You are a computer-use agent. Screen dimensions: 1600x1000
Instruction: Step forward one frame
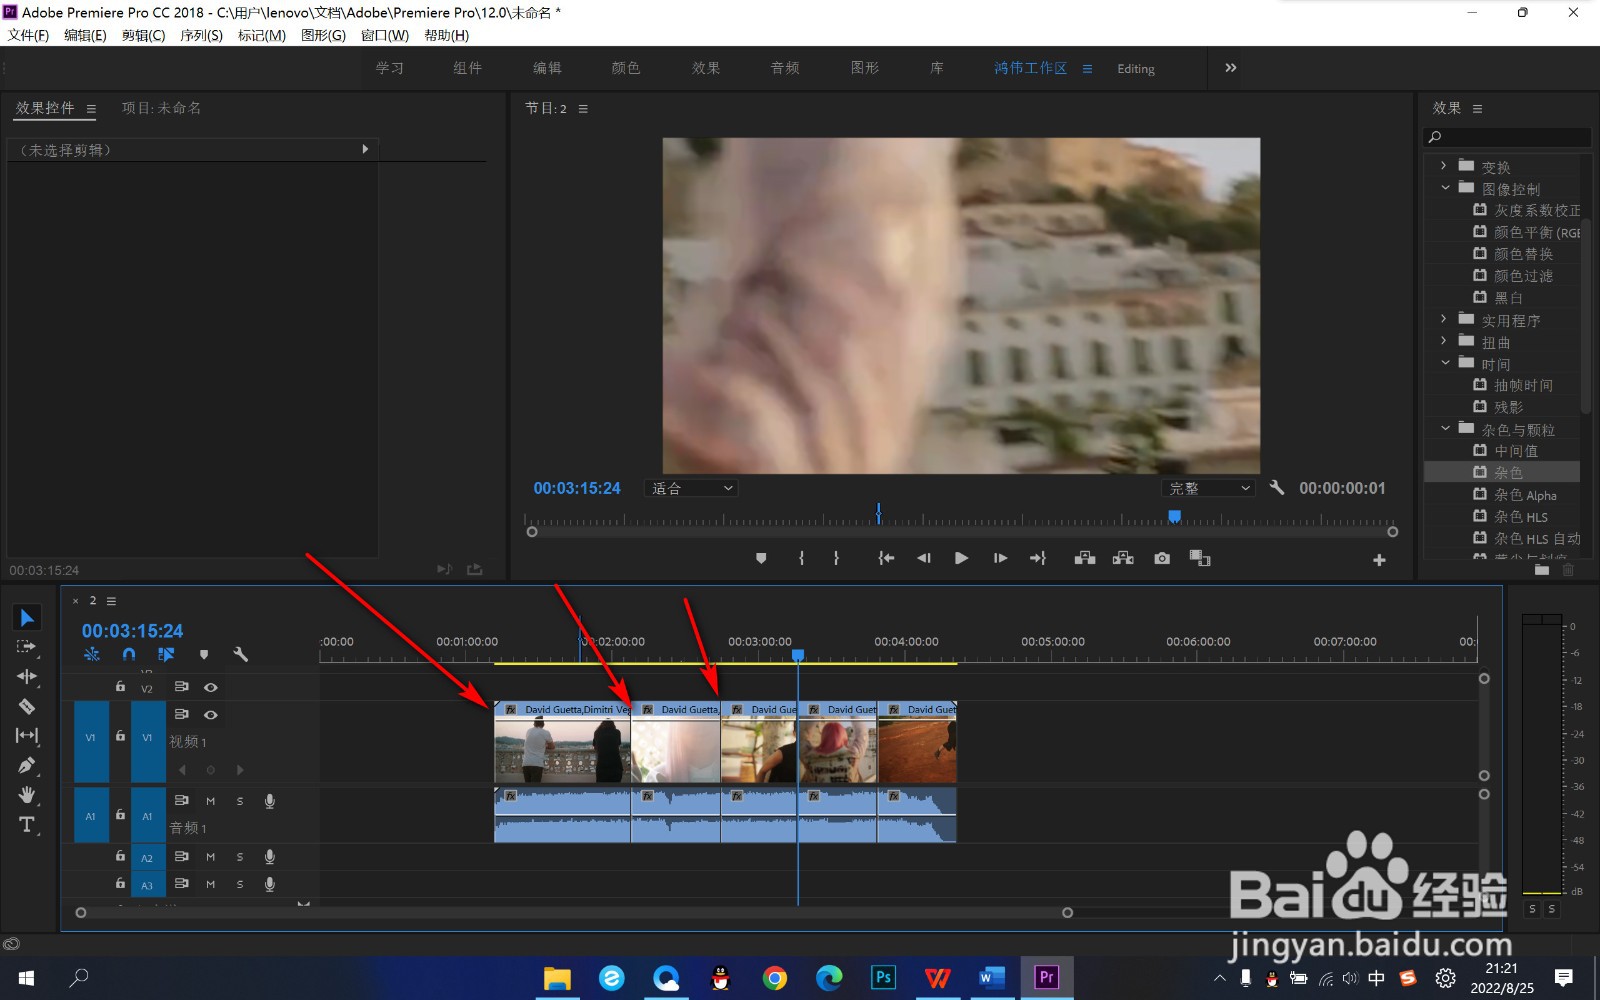click(1000, 558)
